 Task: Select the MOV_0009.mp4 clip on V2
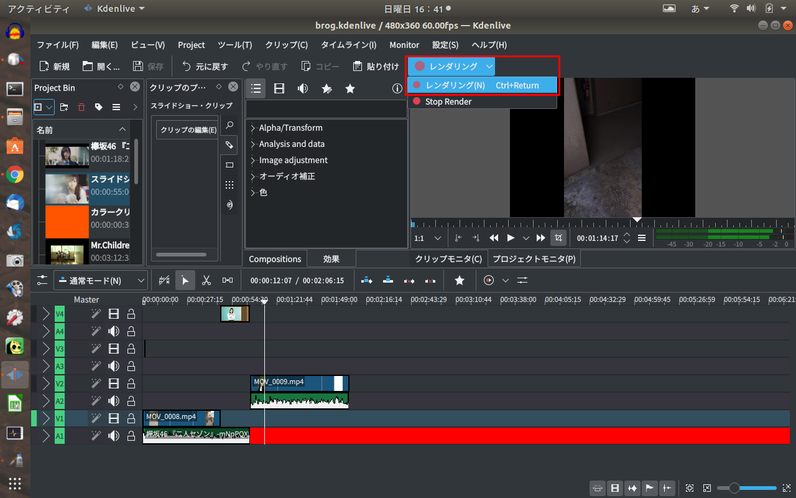[x=300, y=383]
